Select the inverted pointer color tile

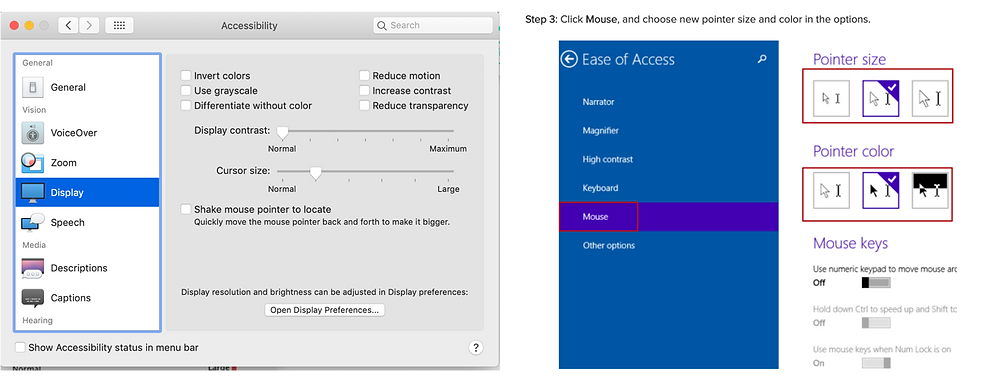[930, 190]
